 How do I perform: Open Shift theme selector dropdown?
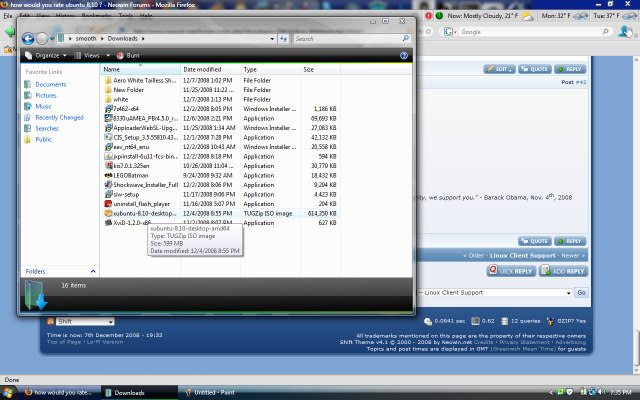pos(85,322)
